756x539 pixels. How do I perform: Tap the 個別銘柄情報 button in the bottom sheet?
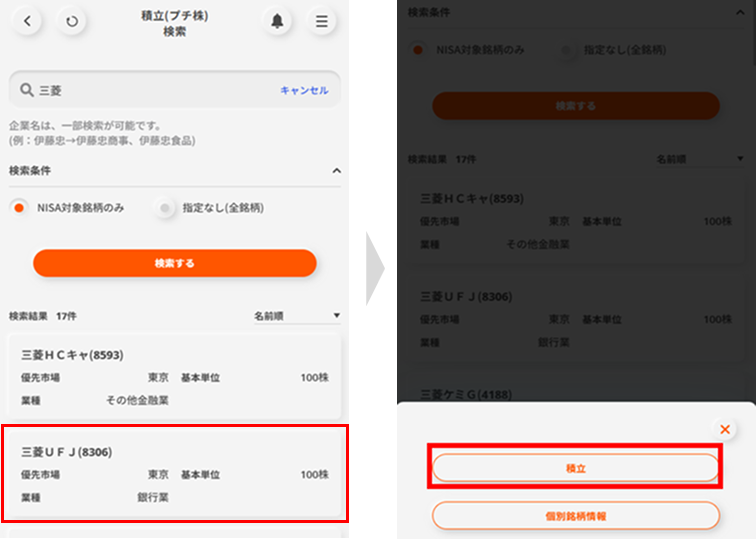[575, 515]
